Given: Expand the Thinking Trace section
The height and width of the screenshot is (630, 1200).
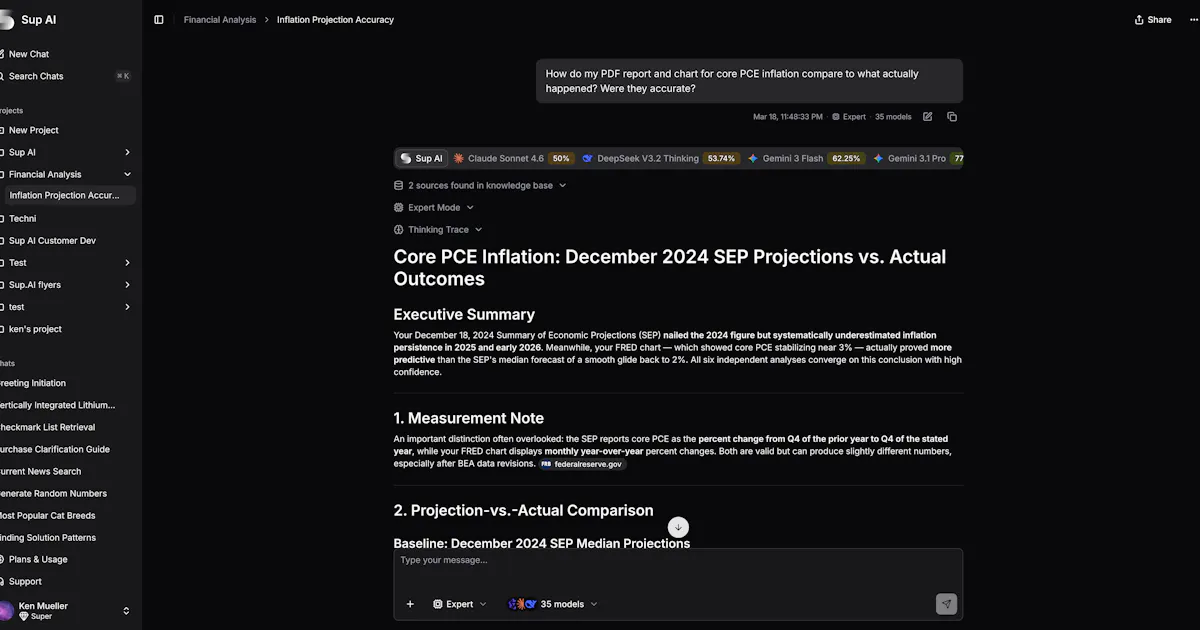Looking at the screenshot, I should (438, 229).
